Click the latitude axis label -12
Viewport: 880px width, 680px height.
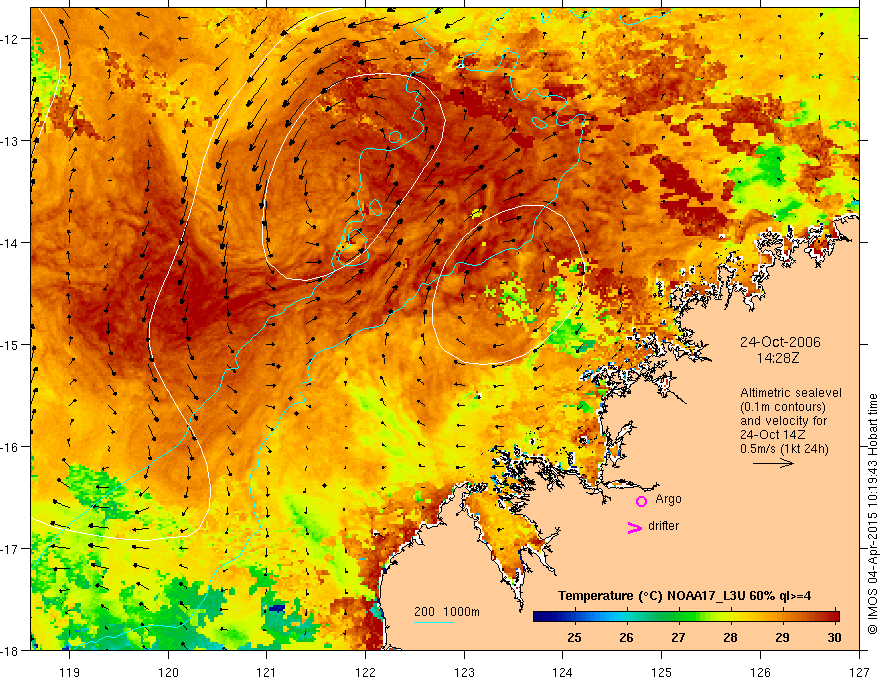coord(10,39)
